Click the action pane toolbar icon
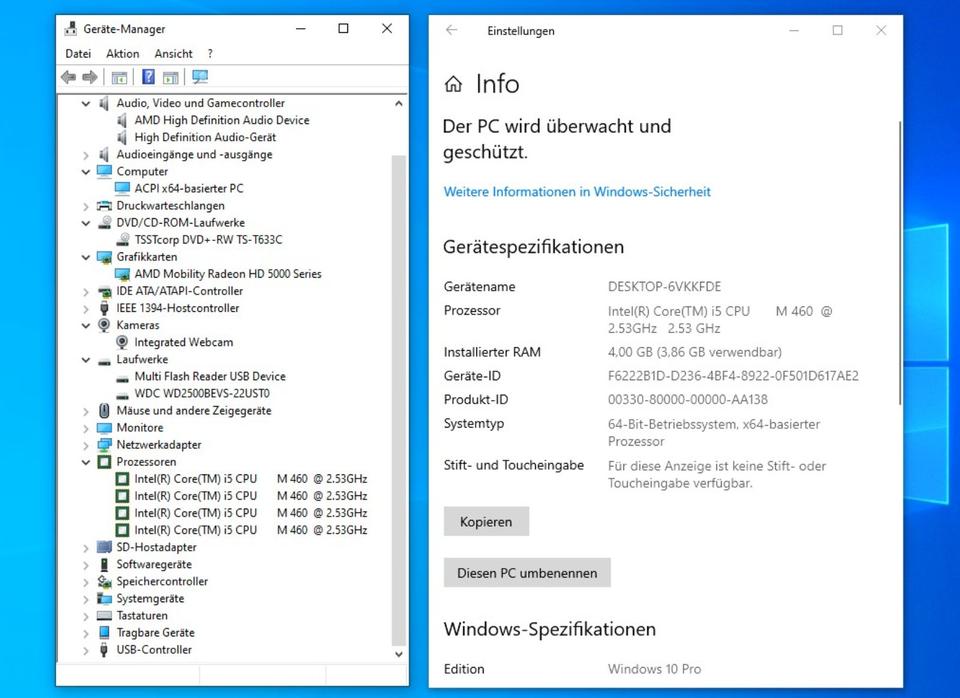 click(171, 77)
